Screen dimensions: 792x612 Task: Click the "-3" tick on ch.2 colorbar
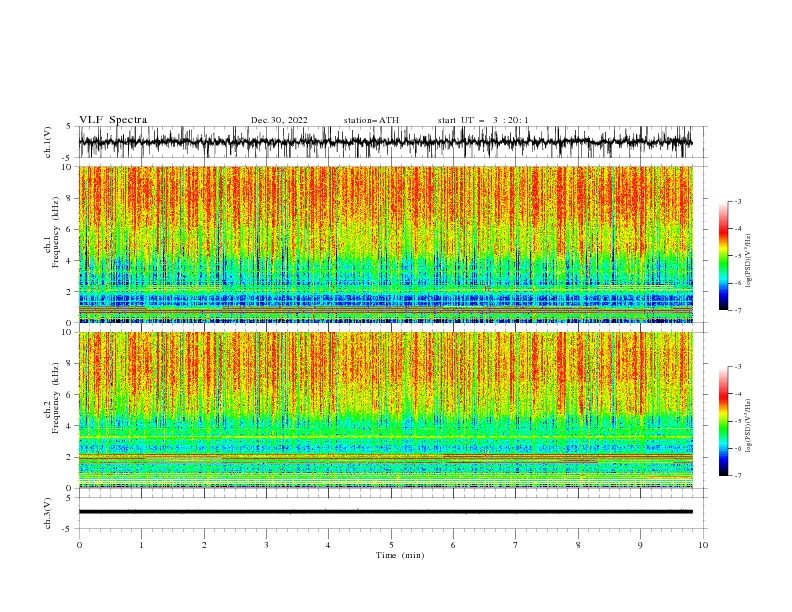click(738, 367)
